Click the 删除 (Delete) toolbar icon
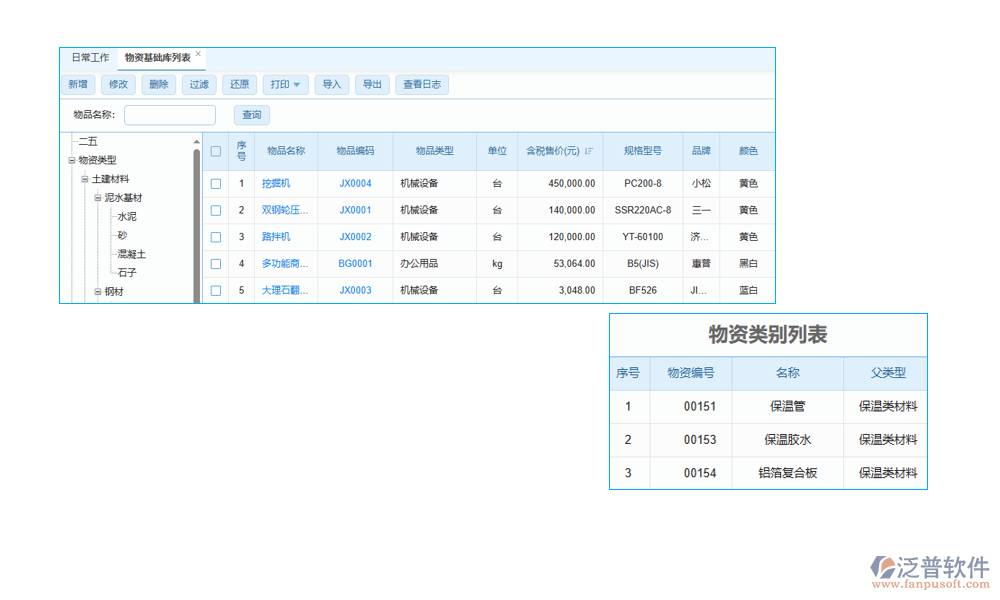The image size is (1000, 600). point(158,84)
